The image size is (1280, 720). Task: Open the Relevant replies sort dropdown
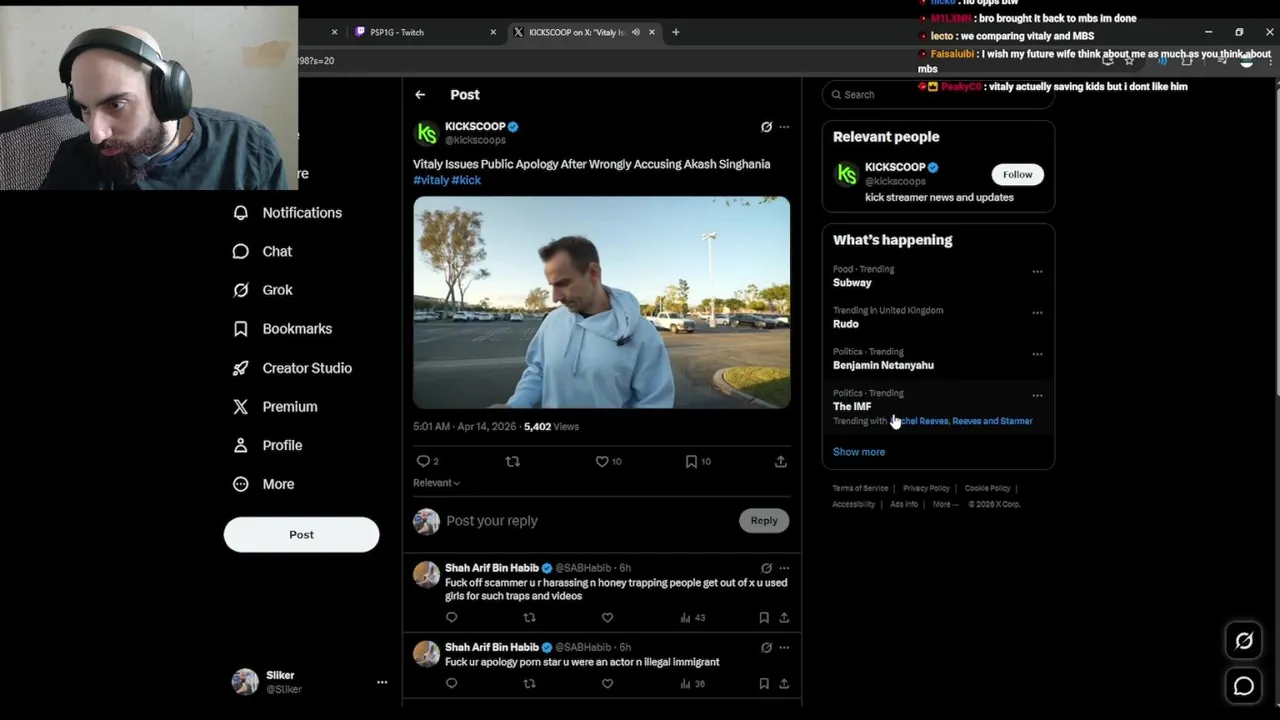click(x=436, y=483)
